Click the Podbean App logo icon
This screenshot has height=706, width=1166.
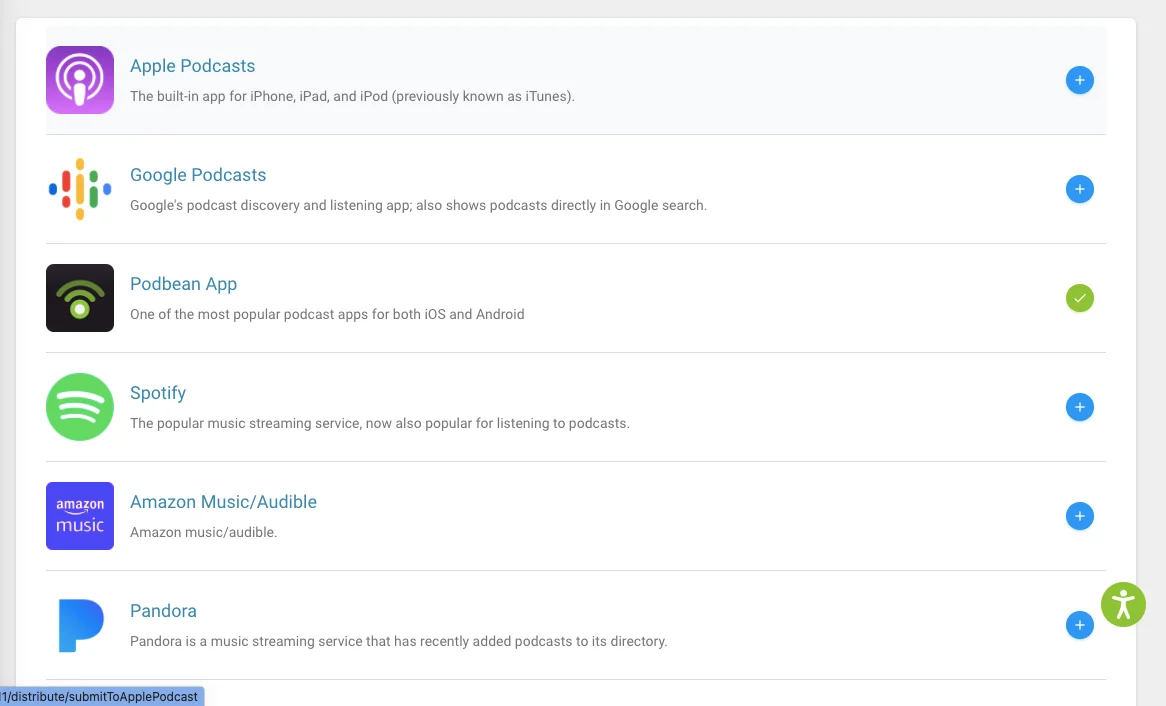coord(80,298)
